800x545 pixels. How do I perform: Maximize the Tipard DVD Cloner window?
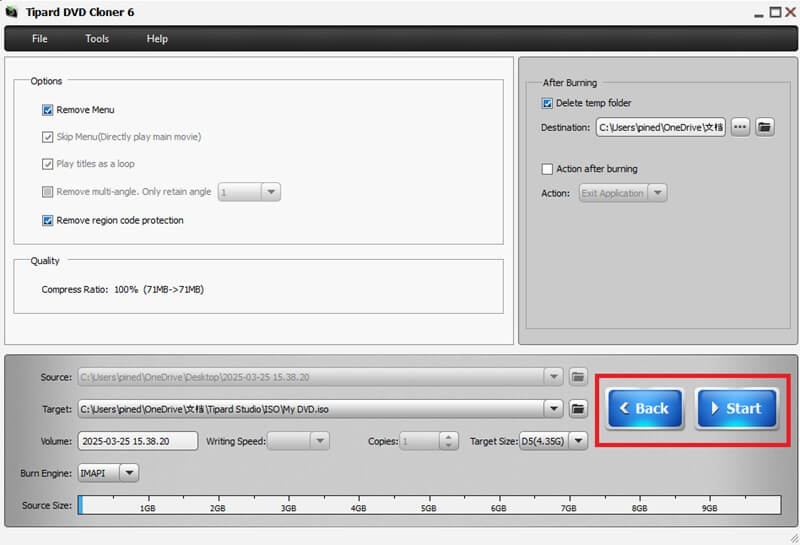click(x=775, y=12)
